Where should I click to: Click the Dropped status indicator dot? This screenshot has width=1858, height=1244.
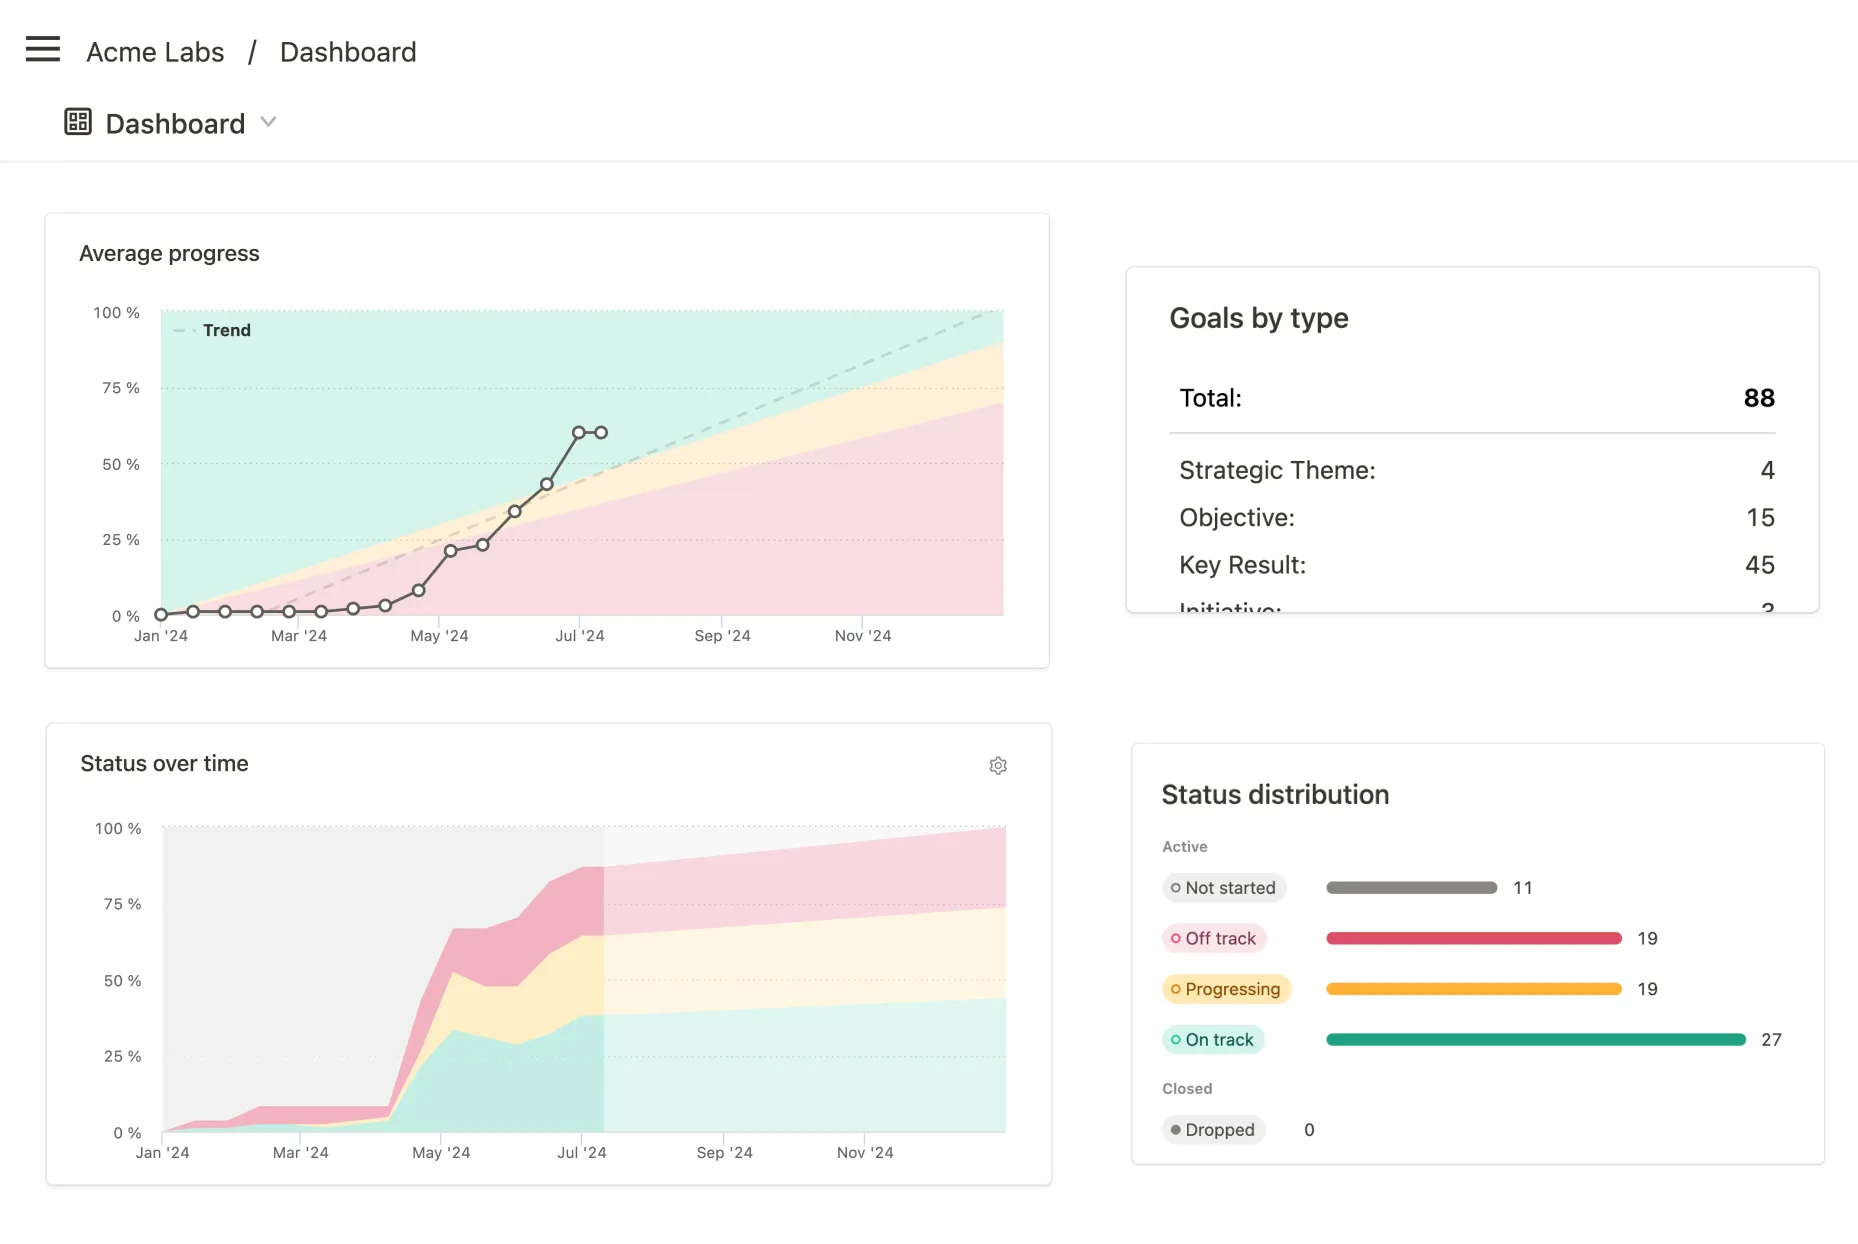pos(1175,1130)
